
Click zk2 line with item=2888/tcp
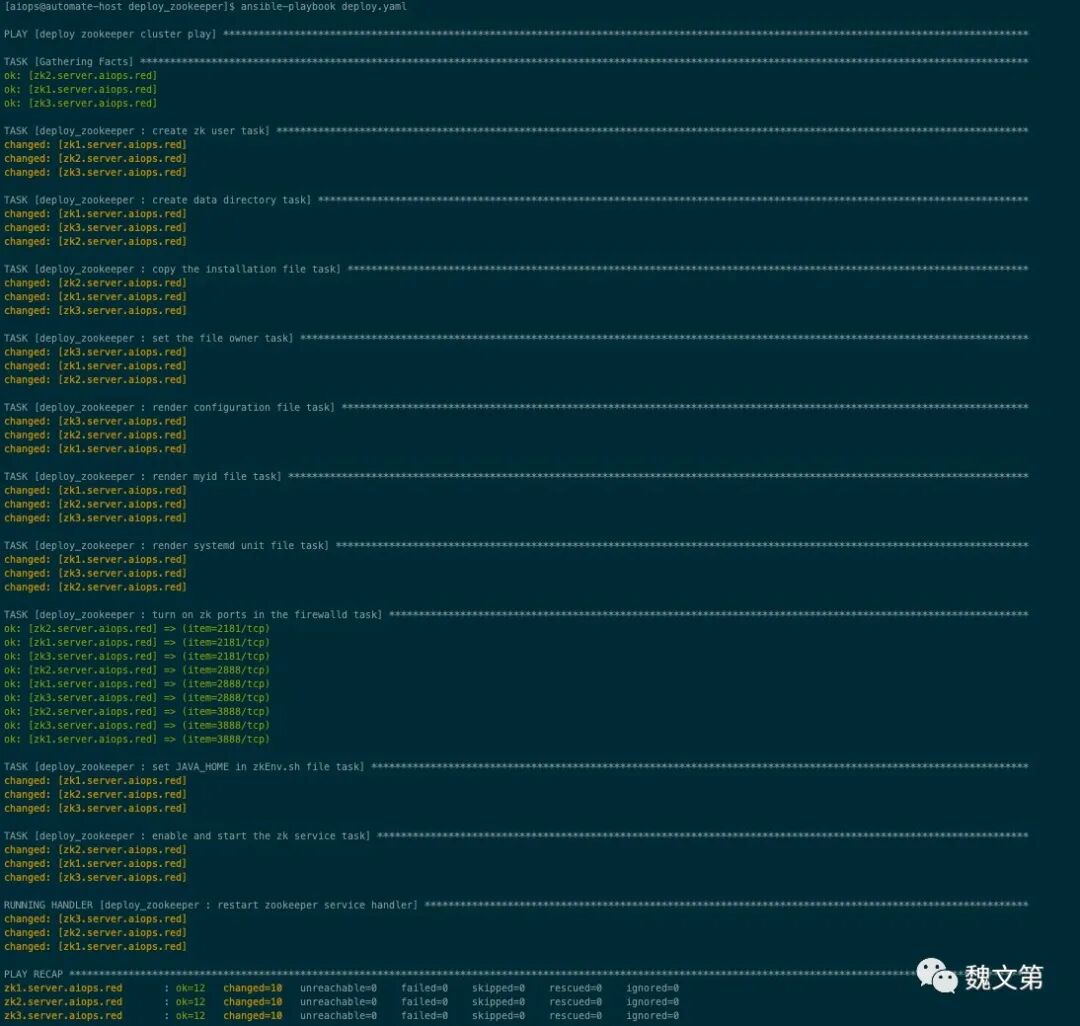pyautogui.click(x=137, y=669)
